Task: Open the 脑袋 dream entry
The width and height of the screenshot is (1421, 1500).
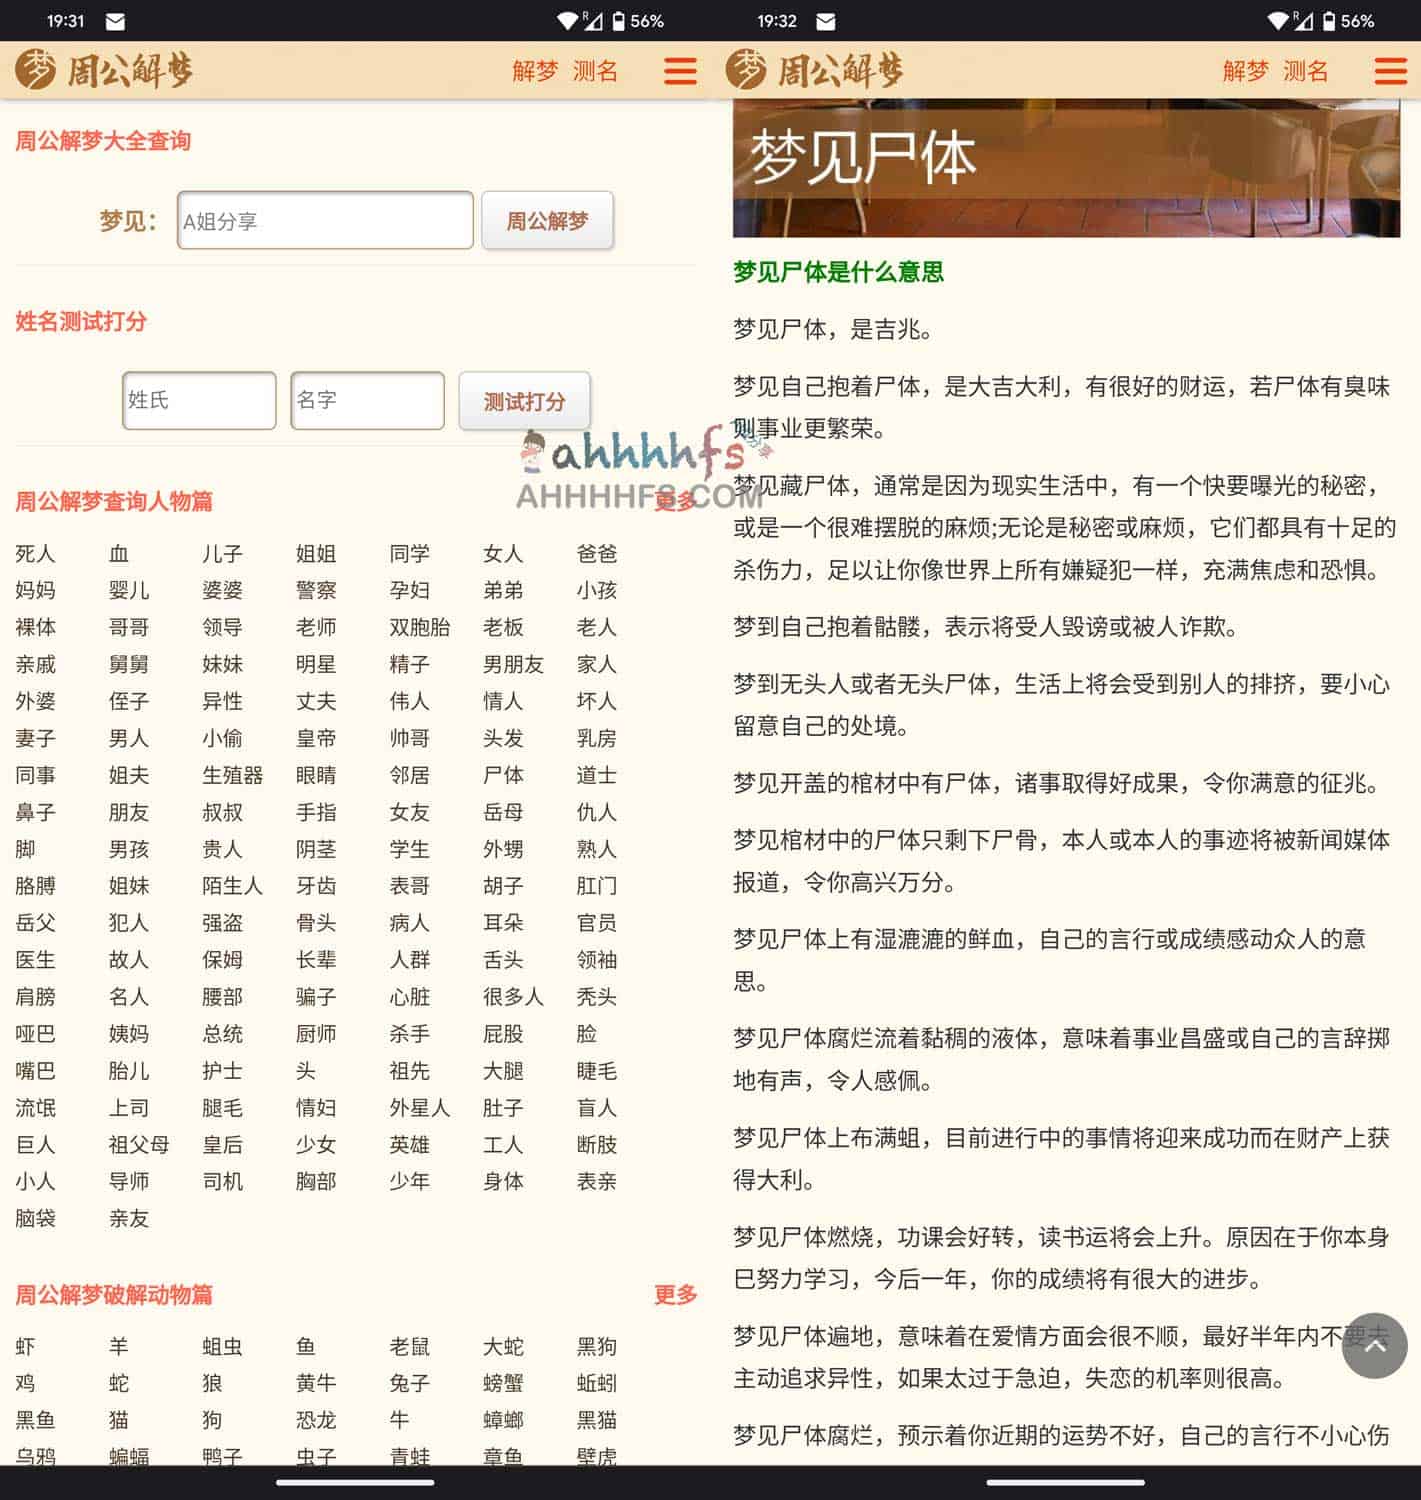Action: 35,1220
